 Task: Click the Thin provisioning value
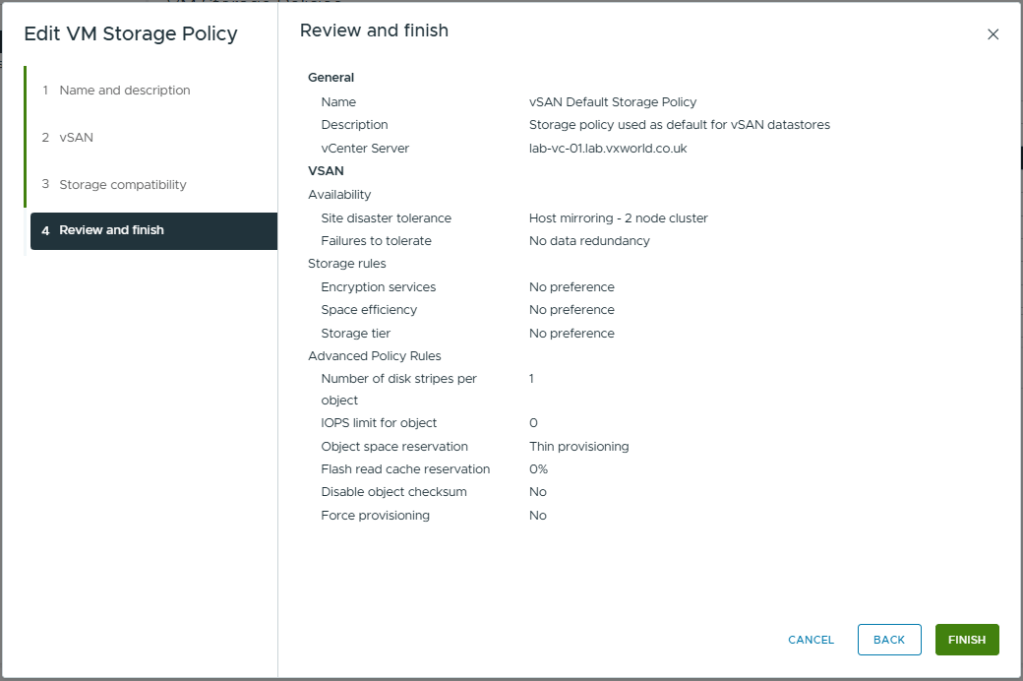pyautogui.click(x=578, y=447)
